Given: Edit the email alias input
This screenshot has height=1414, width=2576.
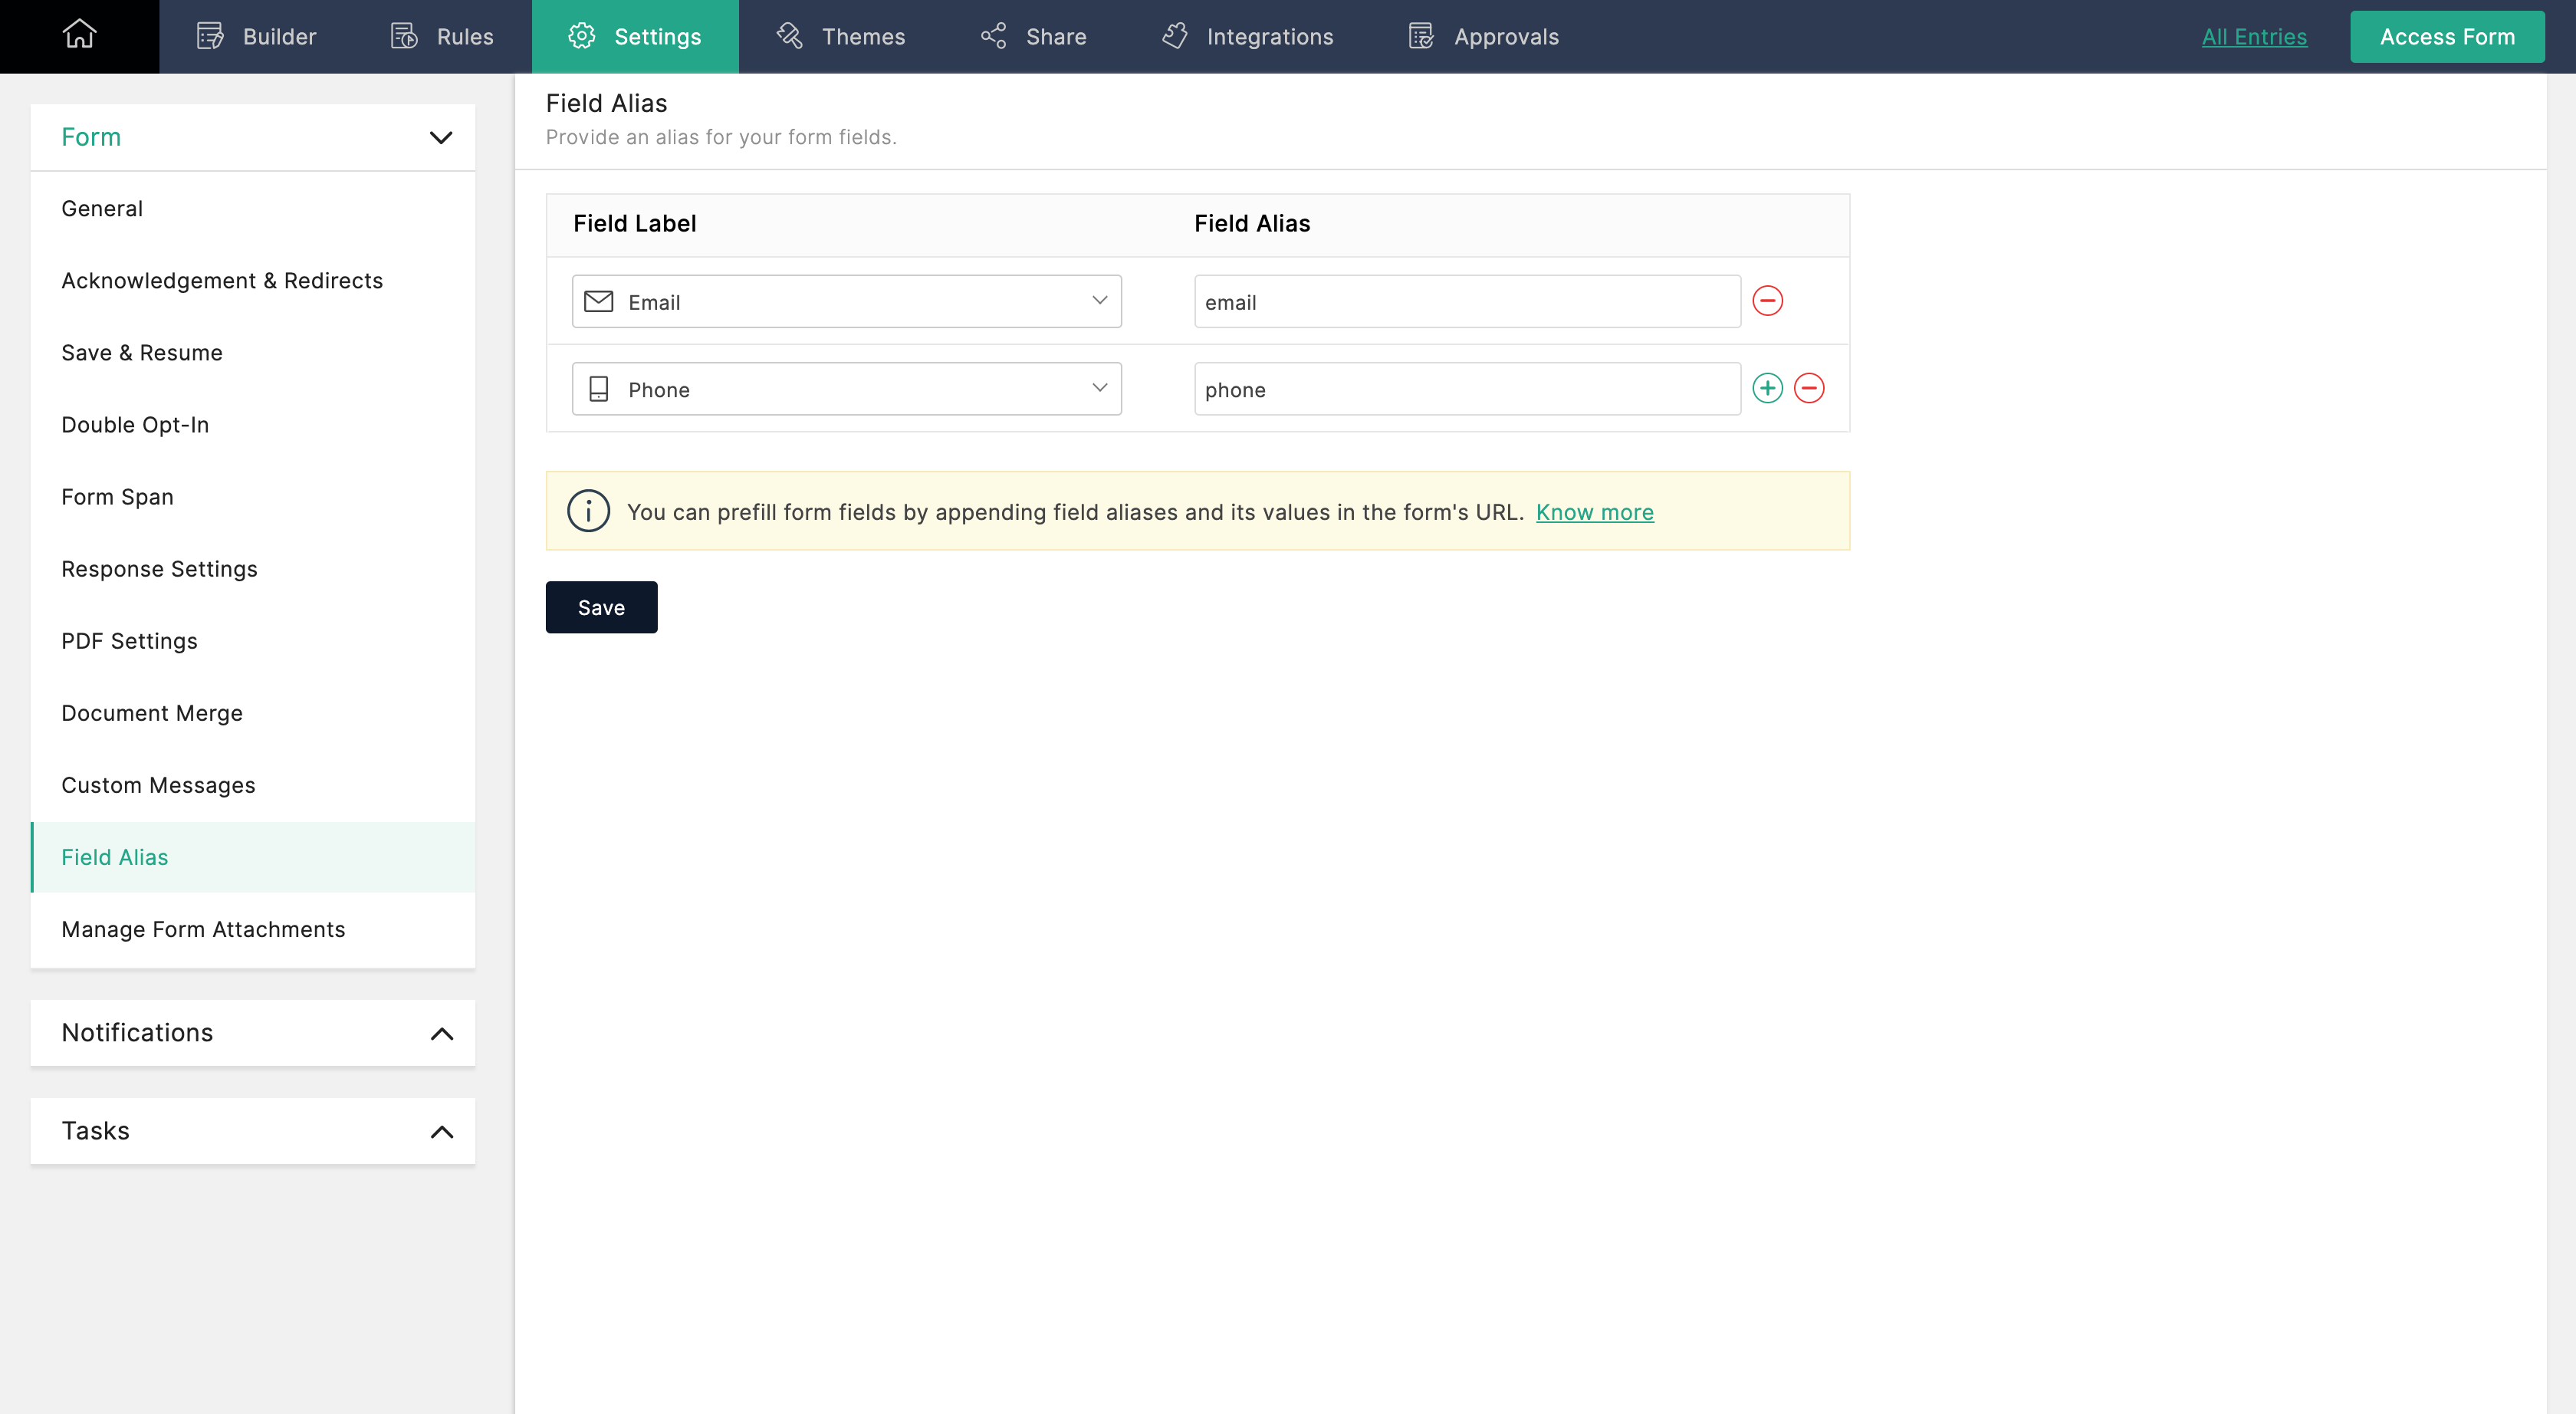Looking at the screenshot, I should tap(1467, 301).
